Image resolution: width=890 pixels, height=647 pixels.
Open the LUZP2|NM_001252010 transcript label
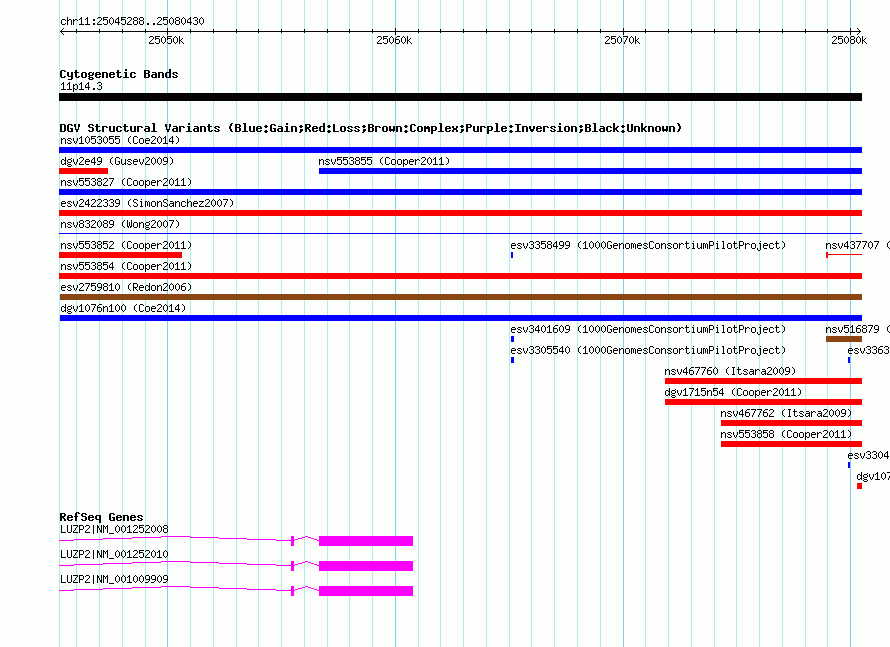point(114,554)
